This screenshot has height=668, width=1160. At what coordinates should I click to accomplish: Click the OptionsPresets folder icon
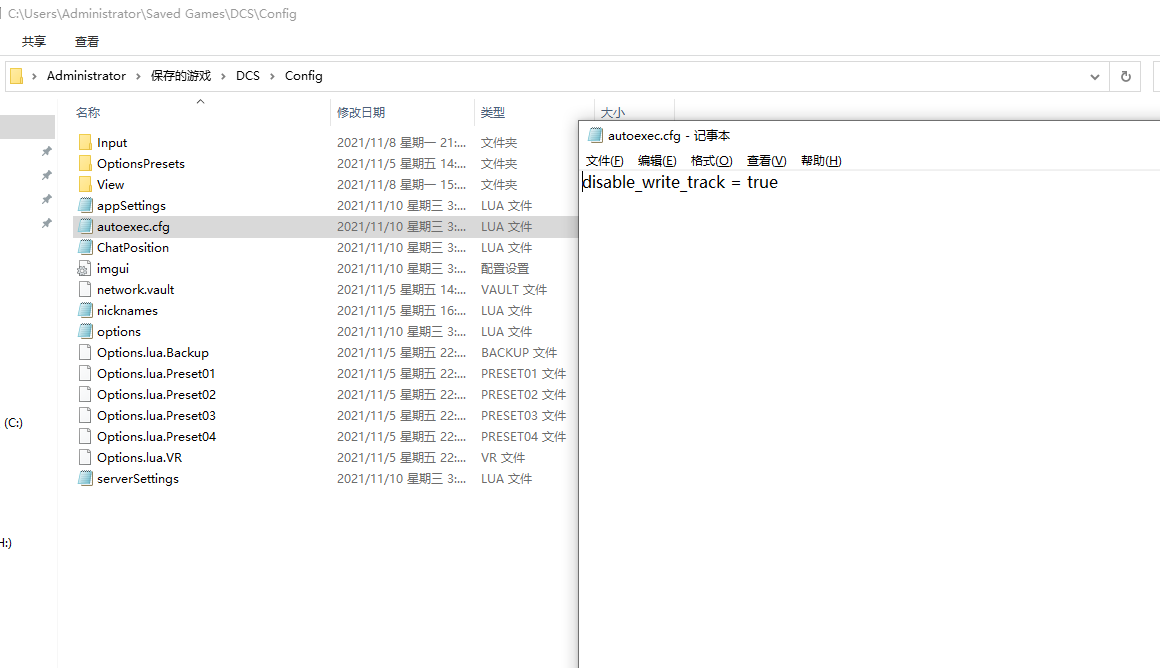tap(85, 163)
